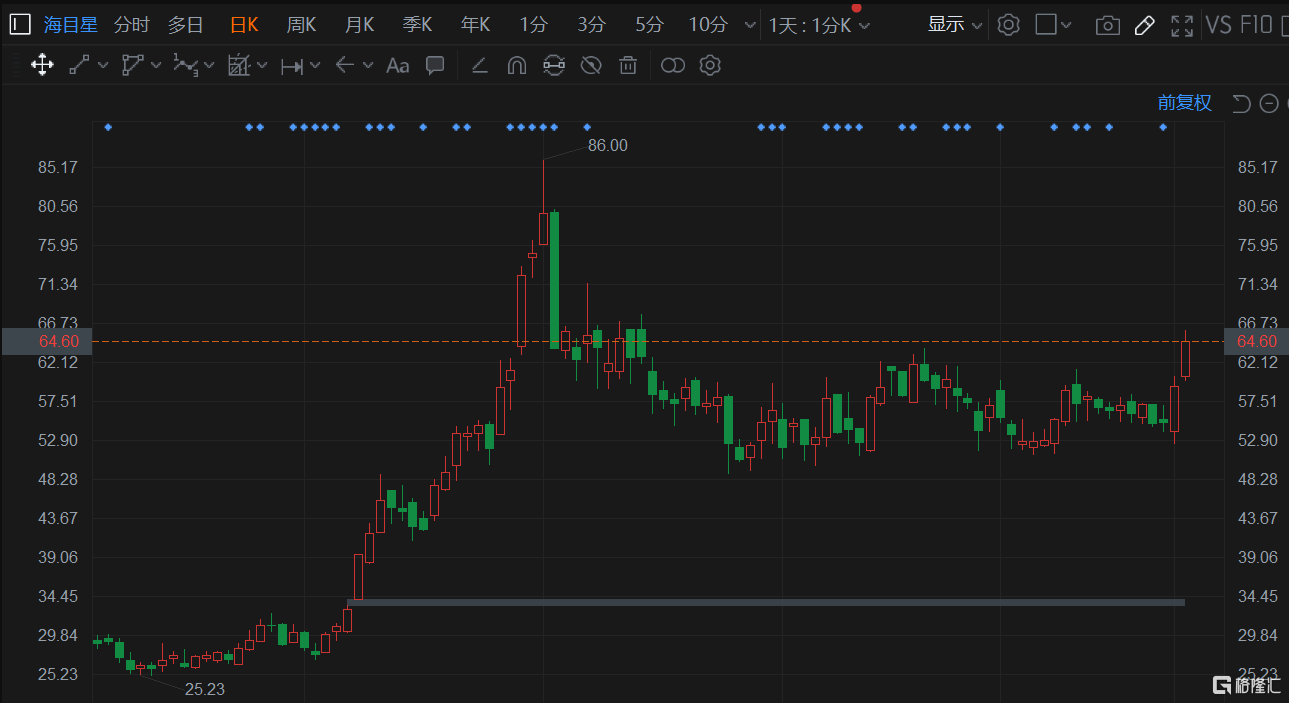The image size is (1289, 703).
Task: Pick the polygon channel drawing tool
Action: (x=133, y=66)
